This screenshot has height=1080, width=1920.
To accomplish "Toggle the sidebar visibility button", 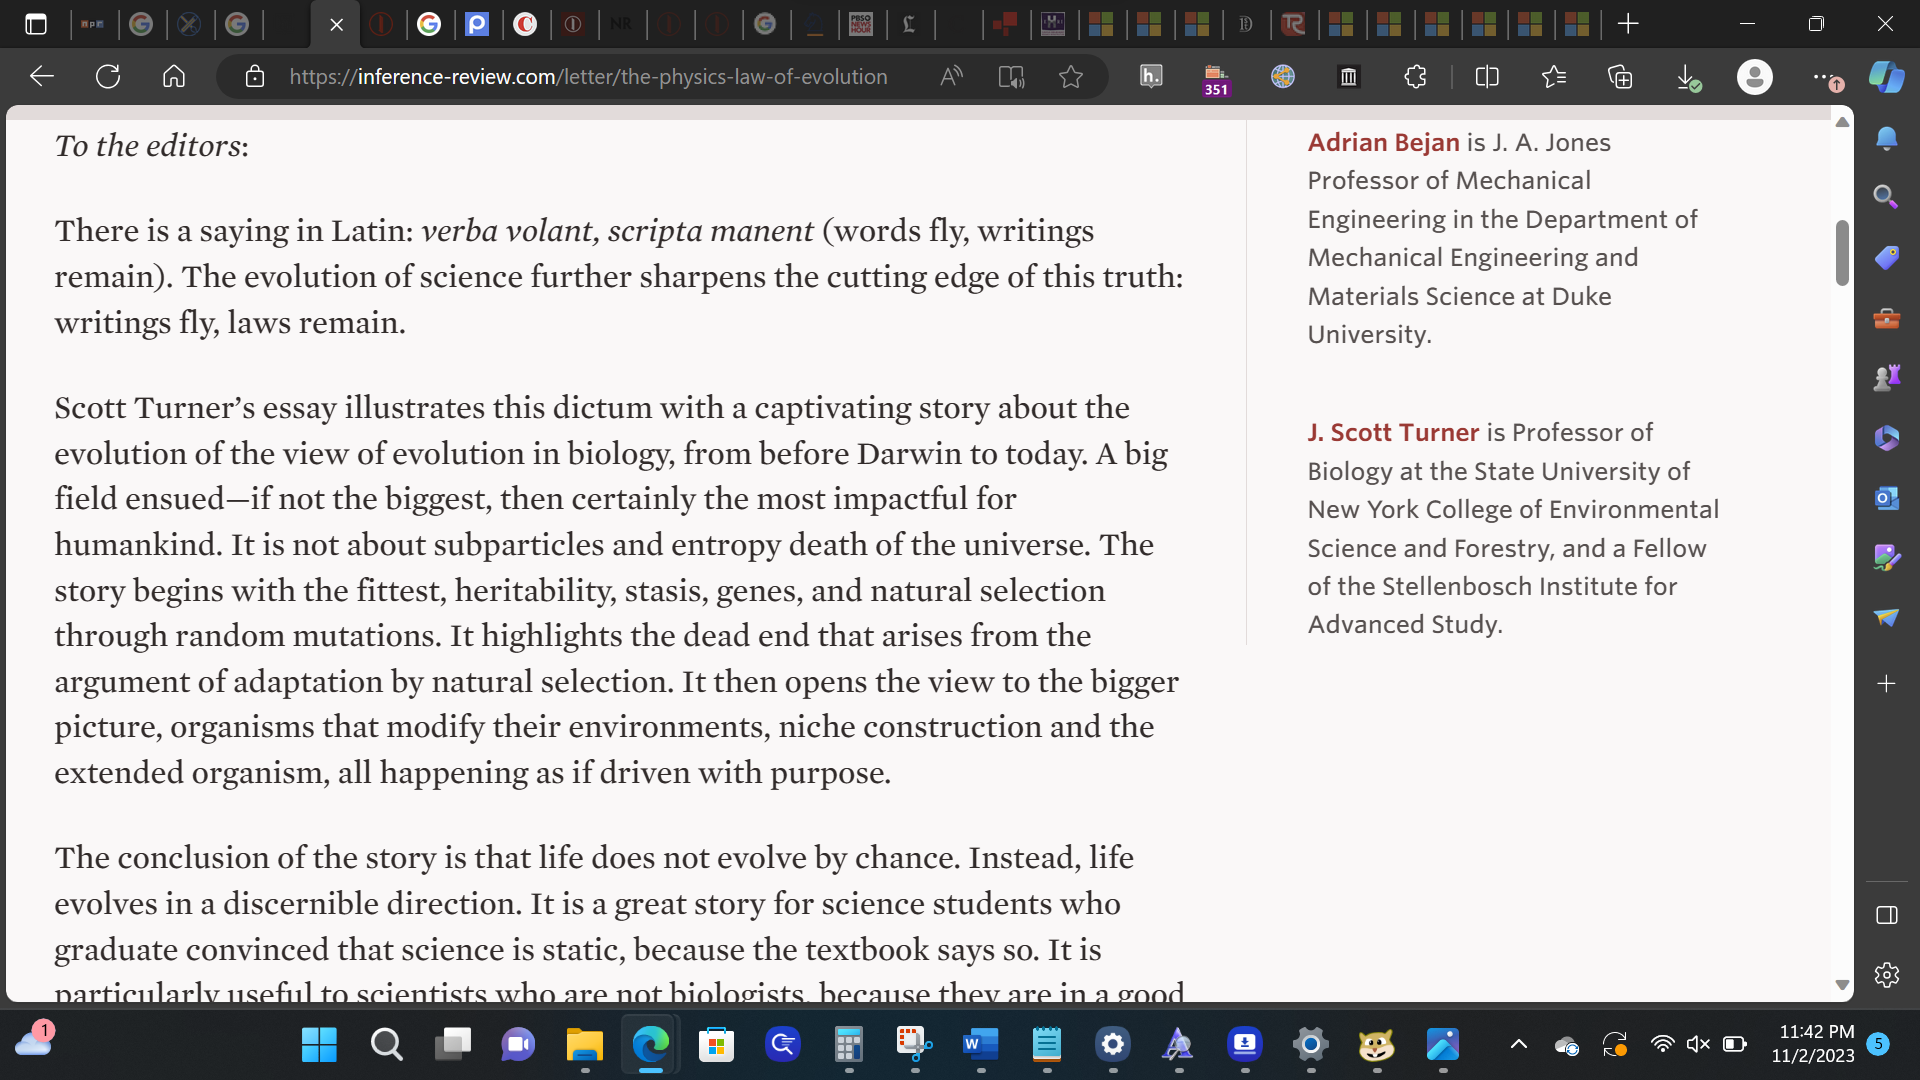I will coord(1886,915).
